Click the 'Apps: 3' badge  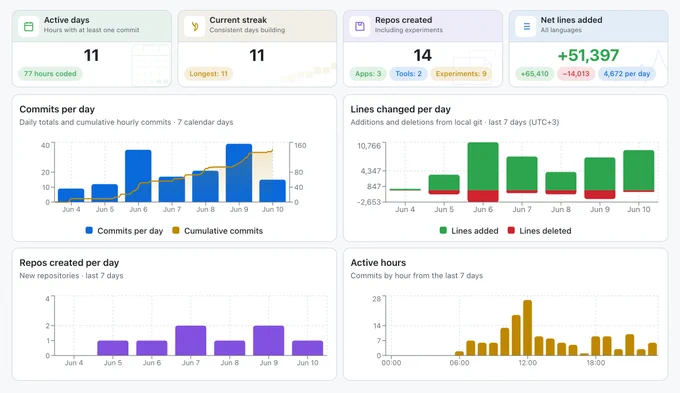368,74
